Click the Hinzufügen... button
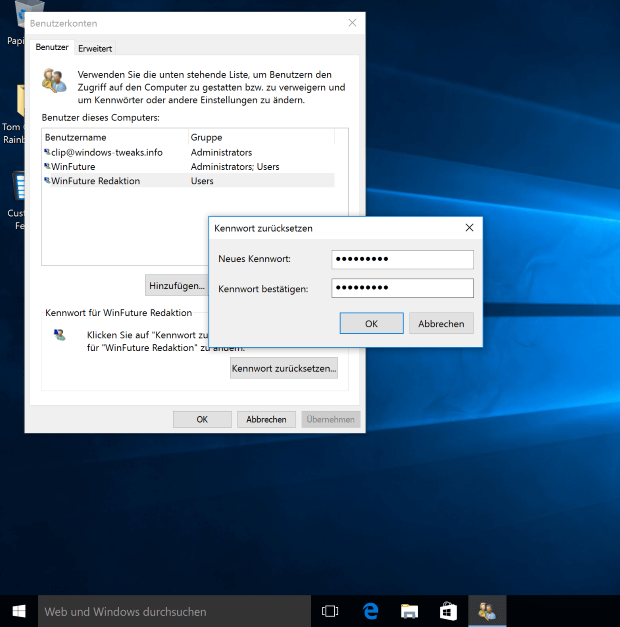This screenshot has height=627, width=620. [x=176, y=285]
